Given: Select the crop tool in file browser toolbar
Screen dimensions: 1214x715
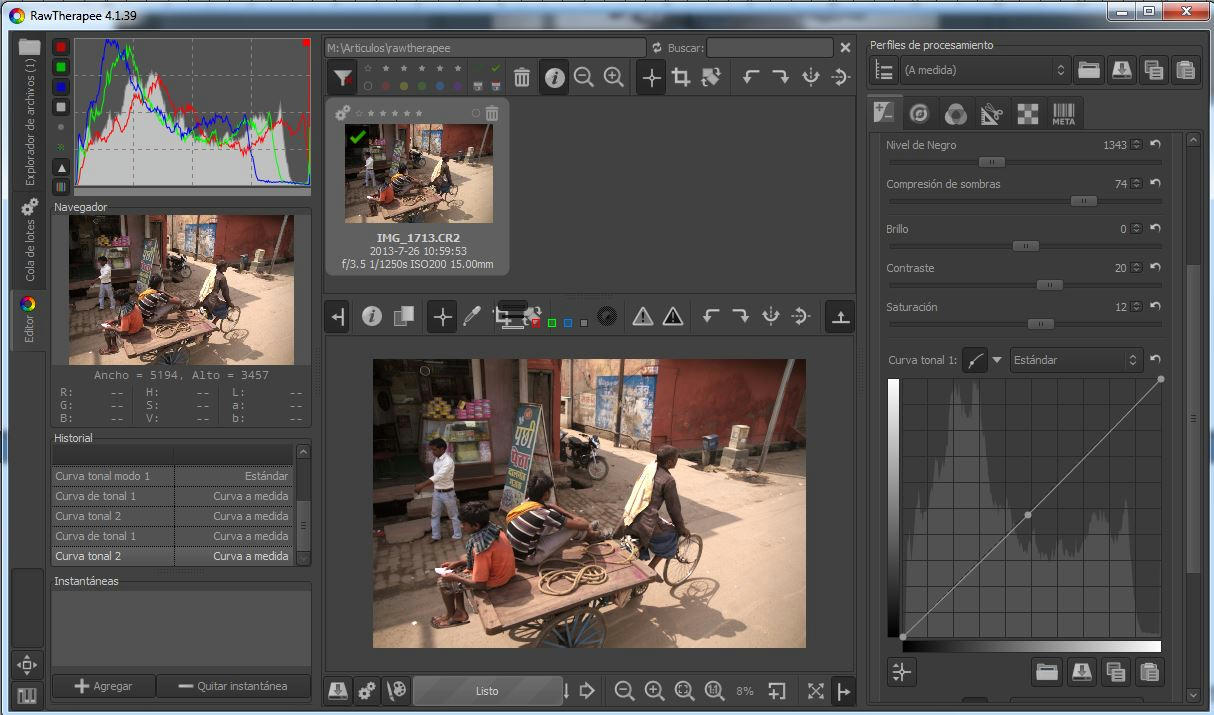Looking at the screenshot, I should point(681,77).
